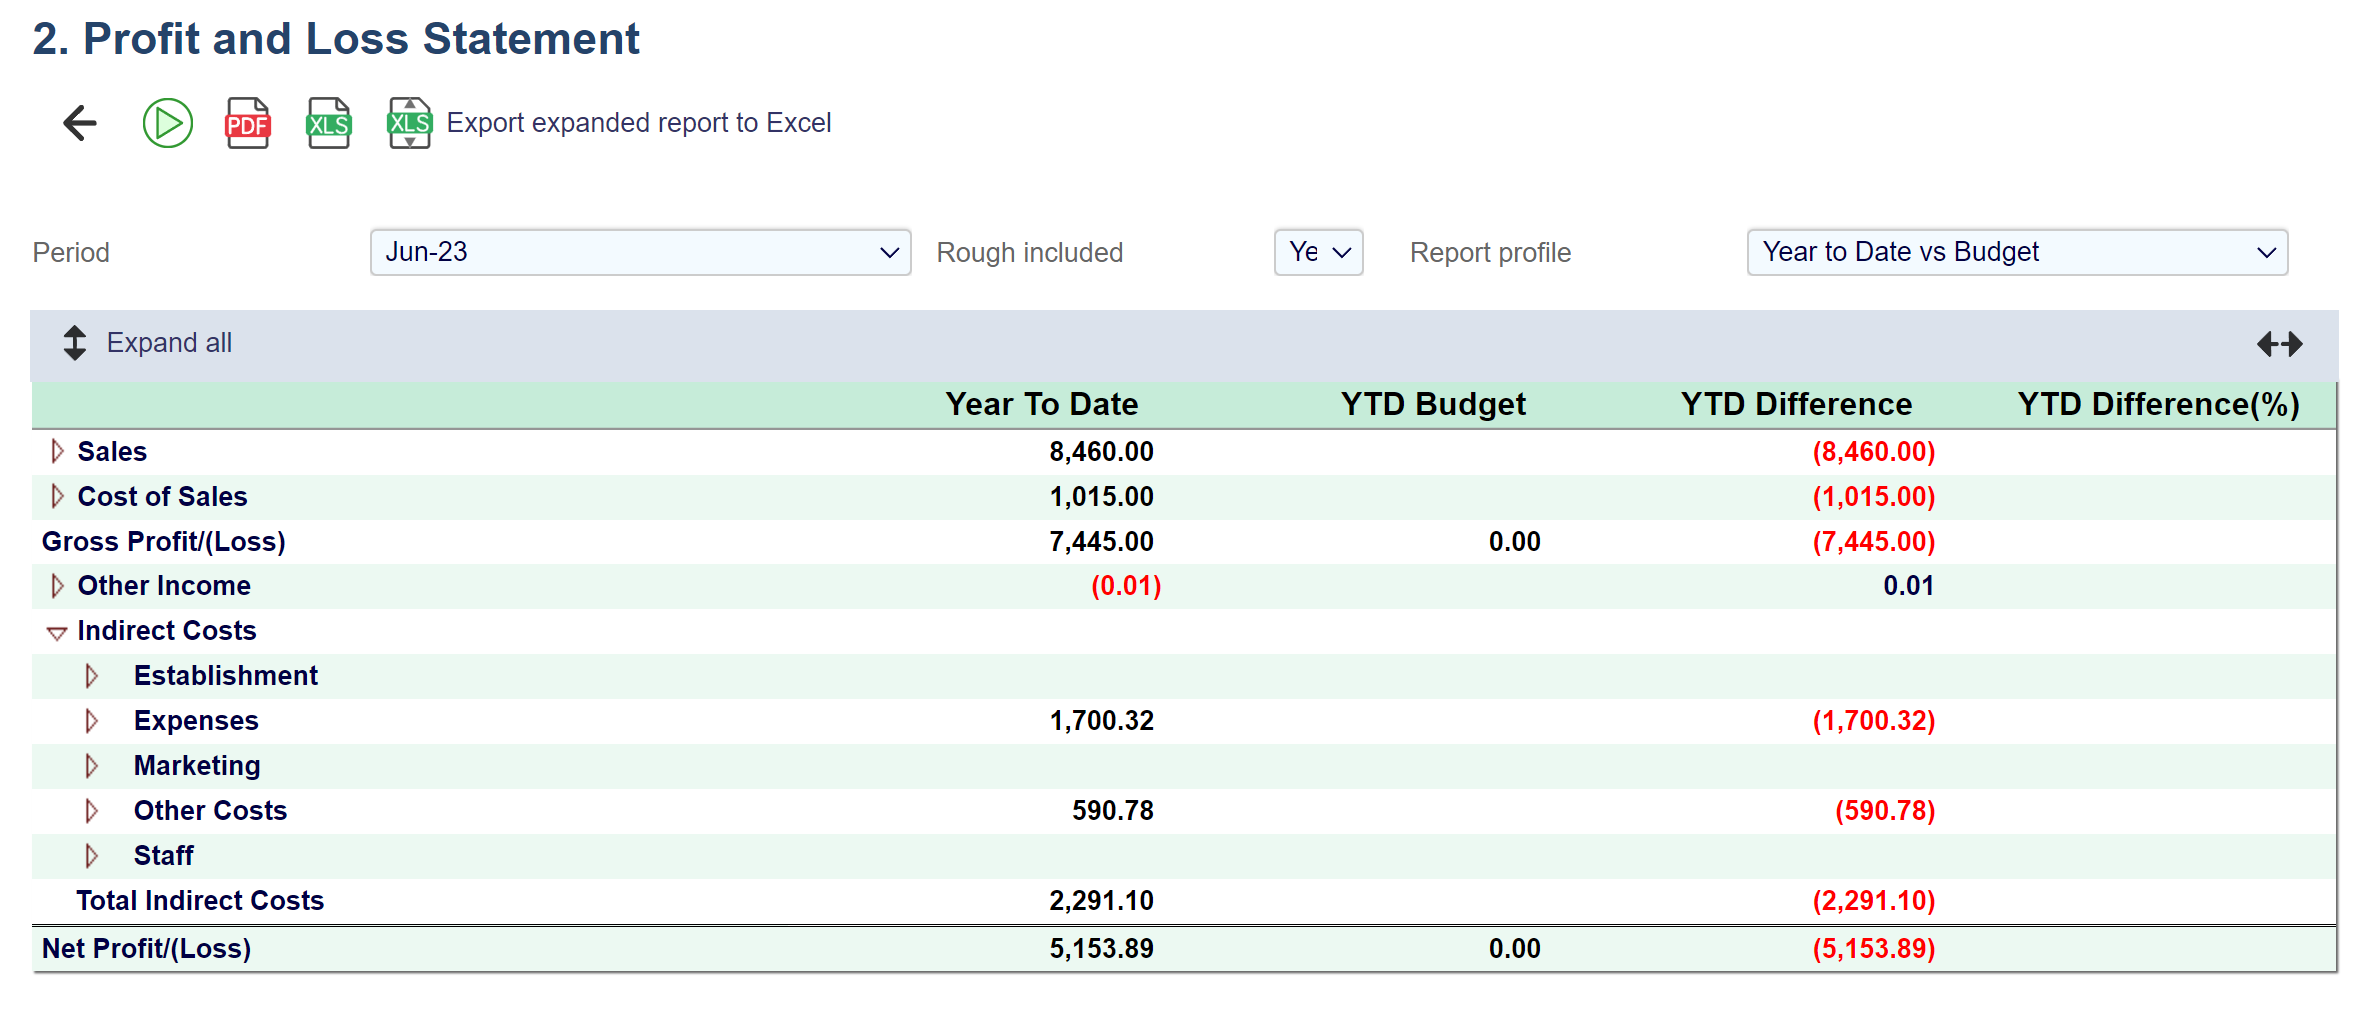Click the expanded Excel export icon
The height and width of the screenshot is (1011, 2369).
tap(409, 123)
